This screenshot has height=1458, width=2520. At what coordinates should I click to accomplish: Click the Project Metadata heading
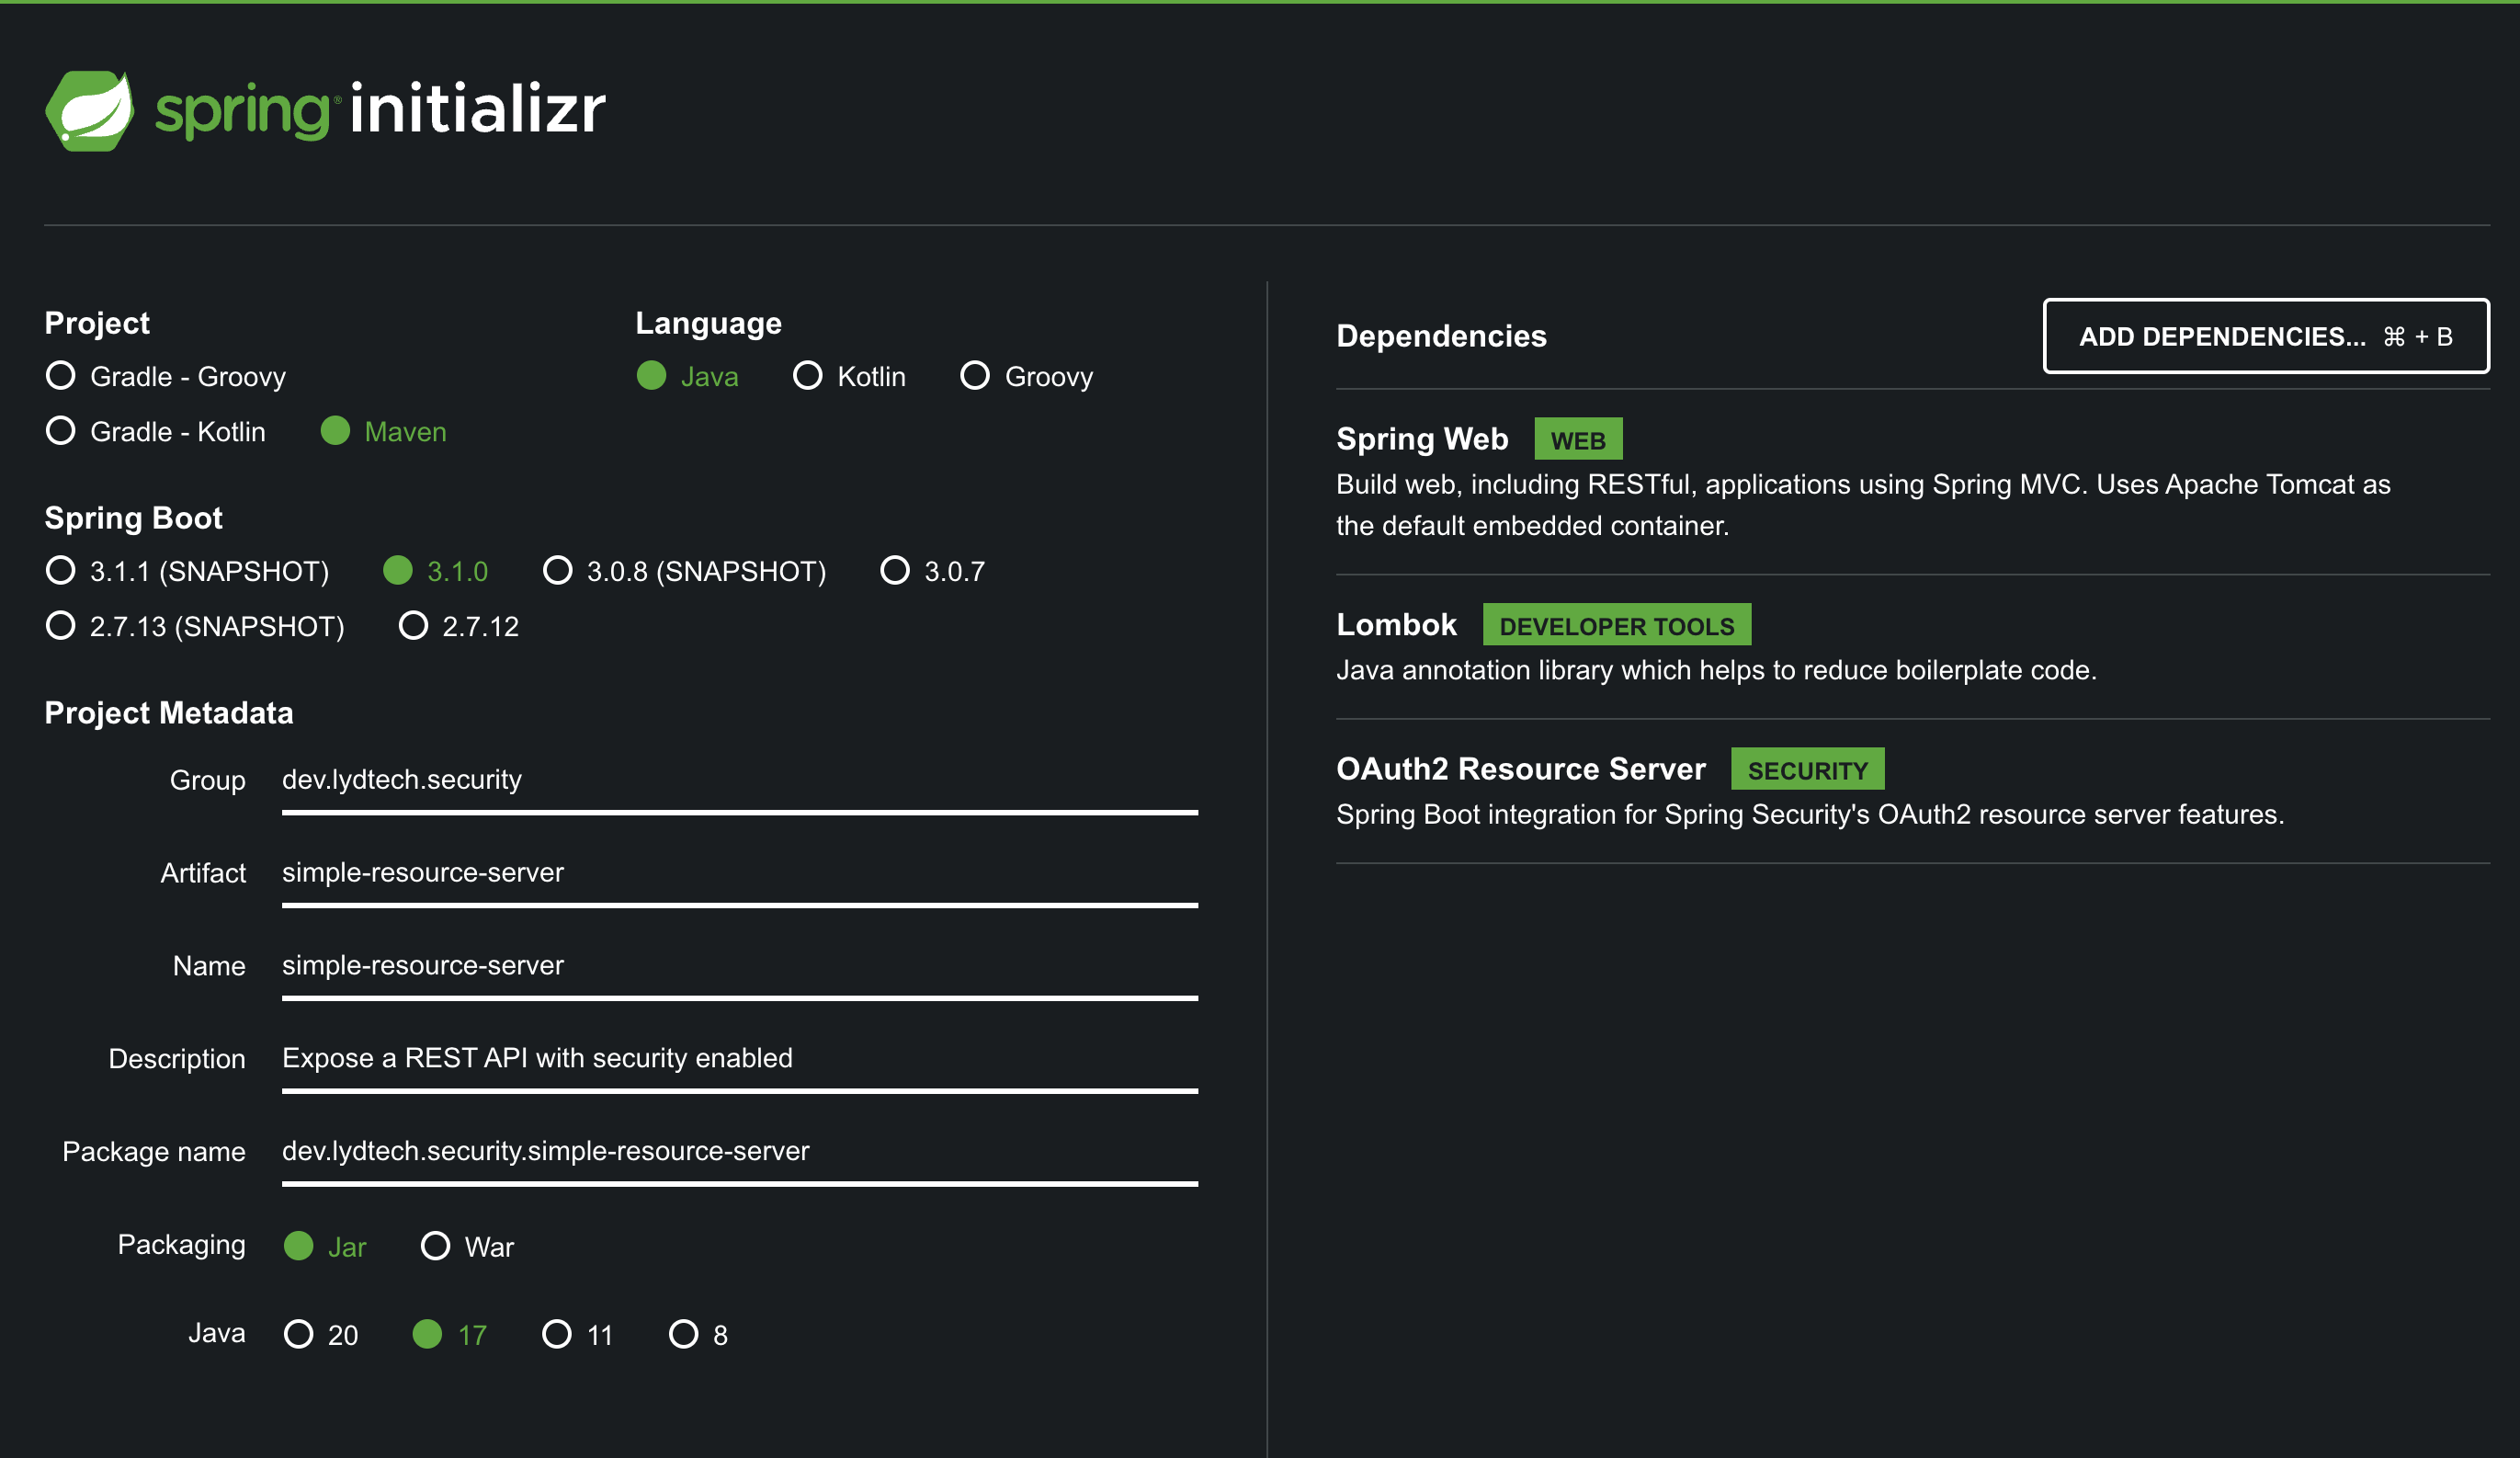169,713
